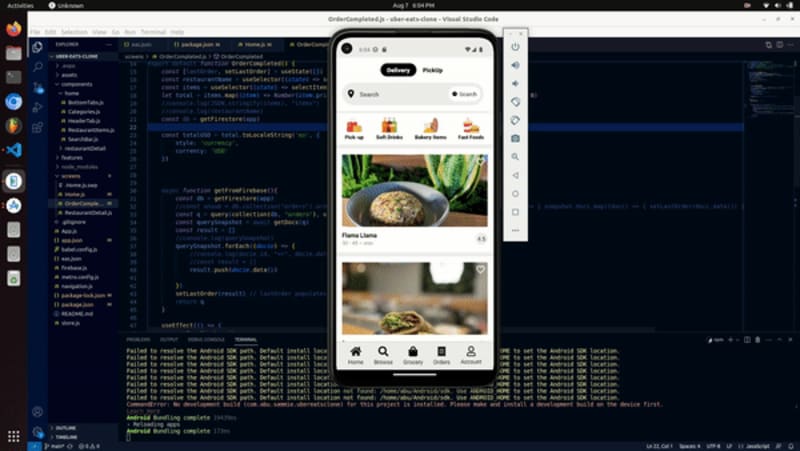Image resolution: width=800 pixels, height=451 pixels.
Task: Click the Search button in the app
Action: click(464, 94)
